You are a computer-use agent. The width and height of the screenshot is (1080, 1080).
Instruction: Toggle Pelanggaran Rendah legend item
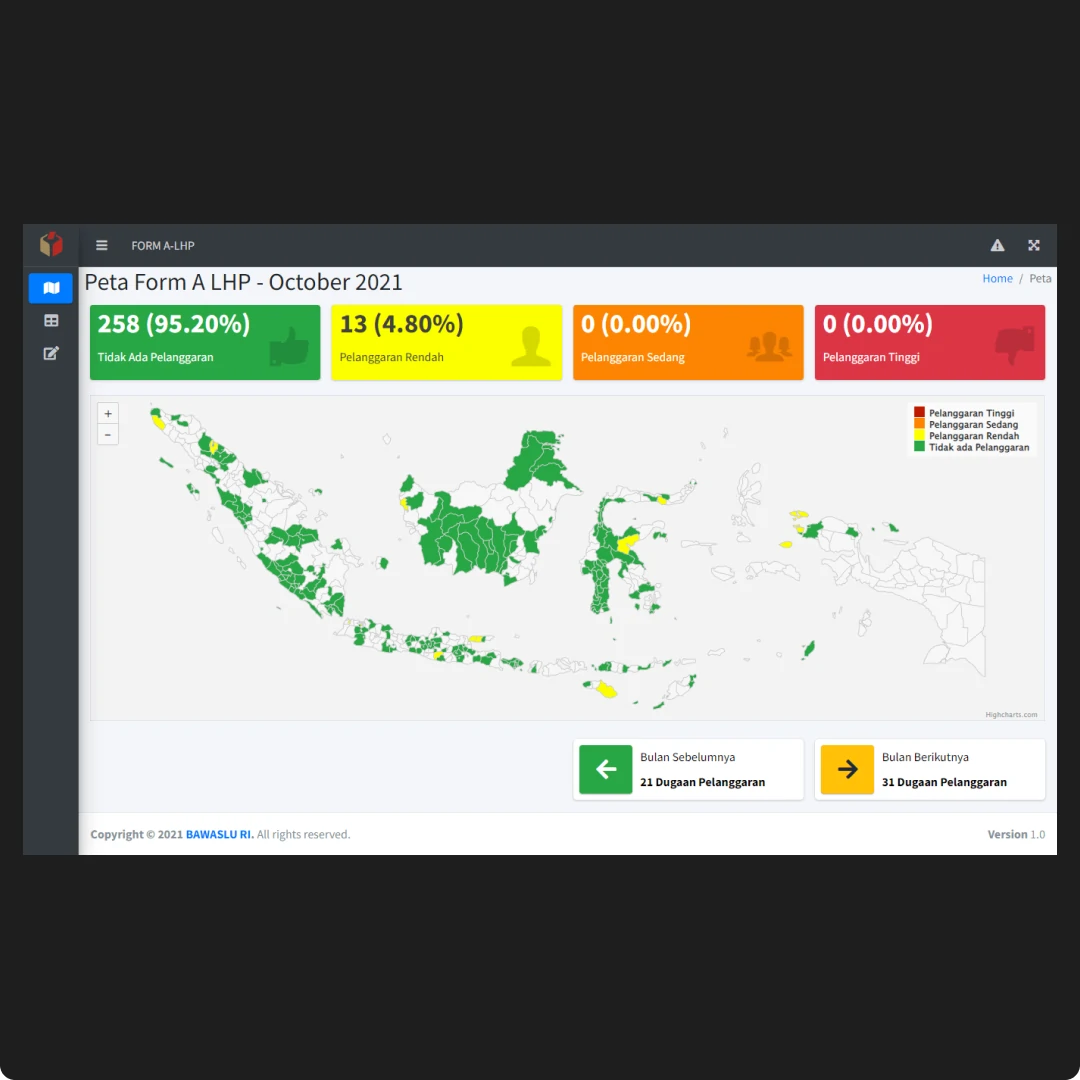click(973, 436)
